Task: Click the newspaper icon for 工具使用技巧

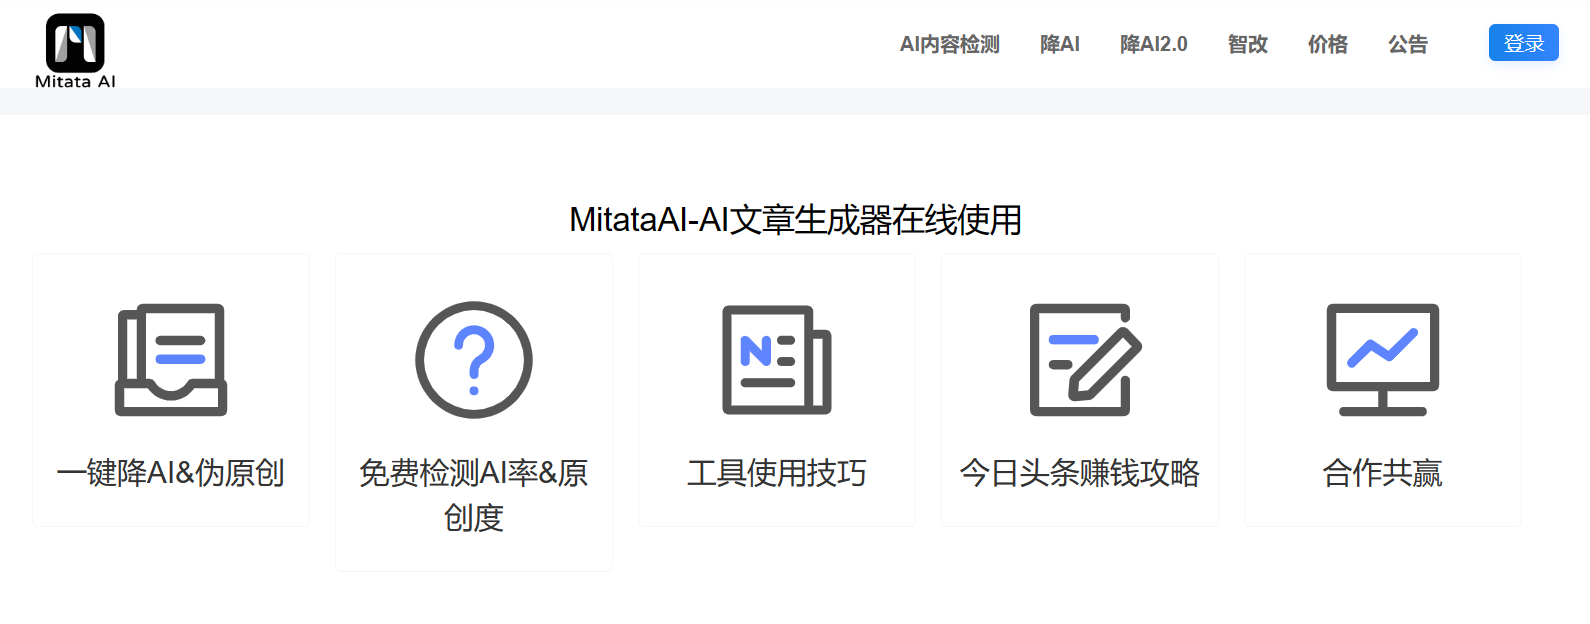Action: 777,360
